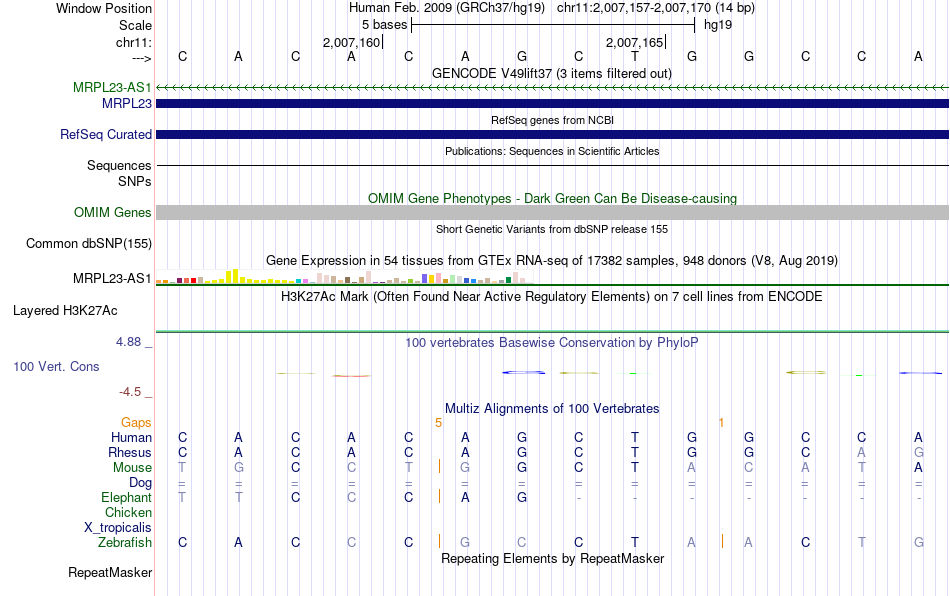Open the RefSeq Curated track label
950x596 pixels.
click(106, 134)
